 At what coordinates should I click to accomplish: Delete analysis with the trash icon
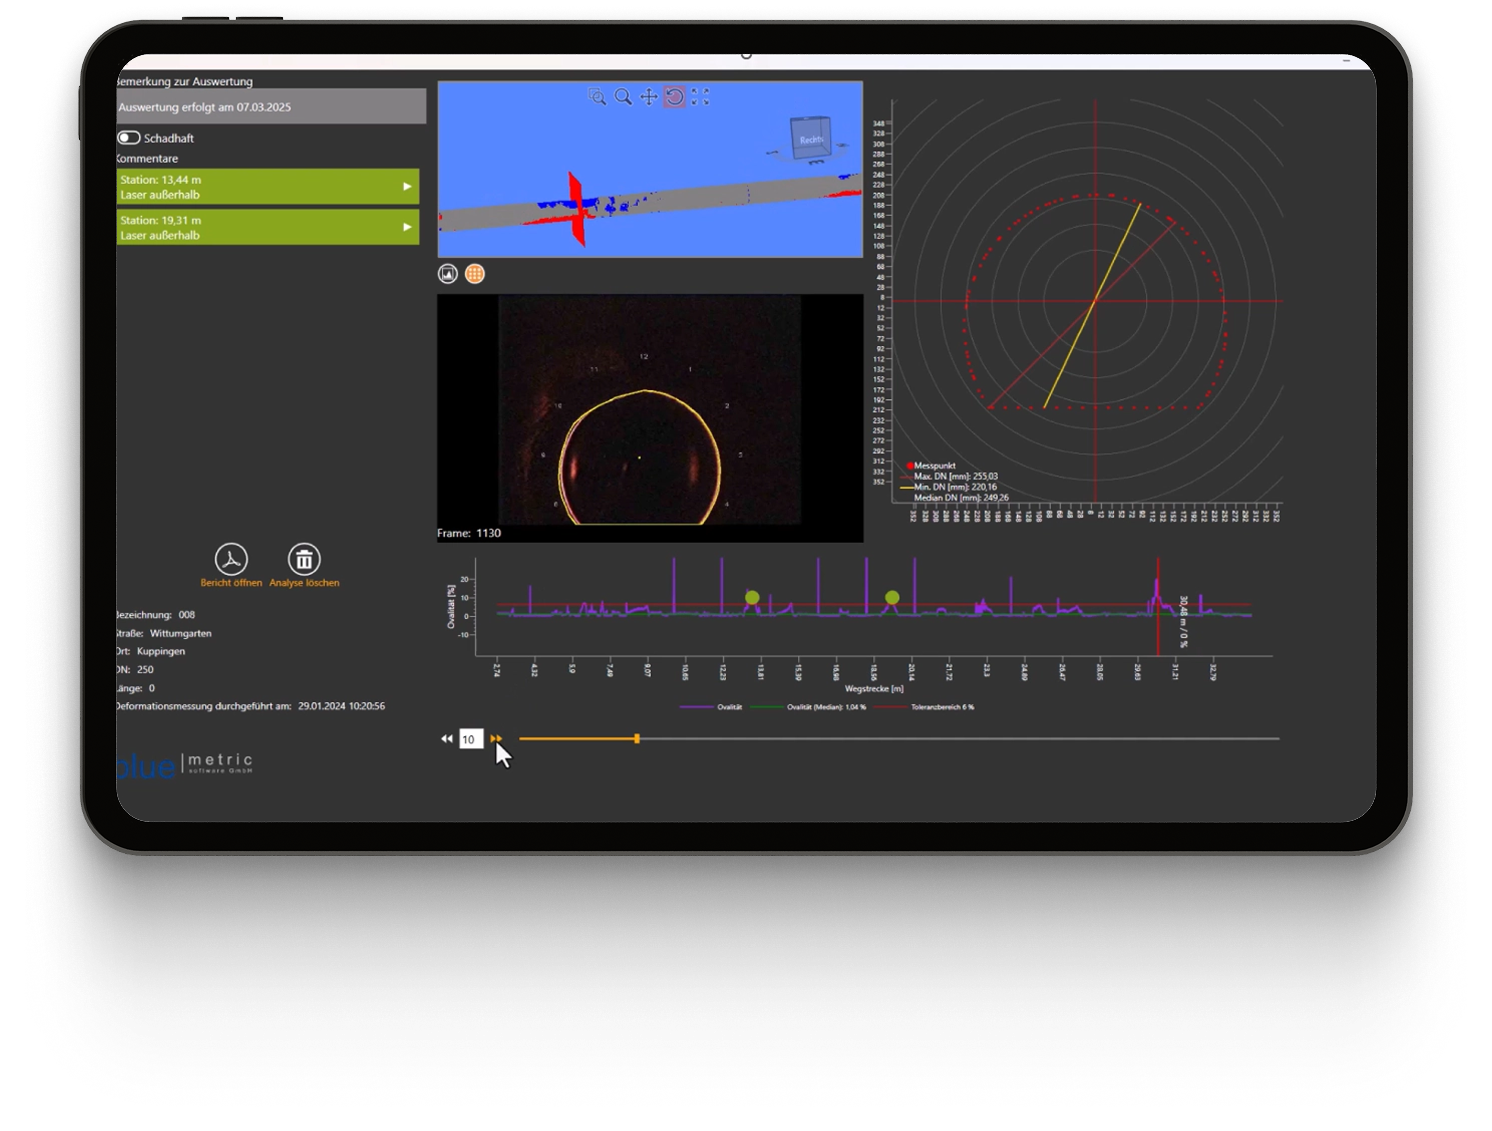click(304, 560)
